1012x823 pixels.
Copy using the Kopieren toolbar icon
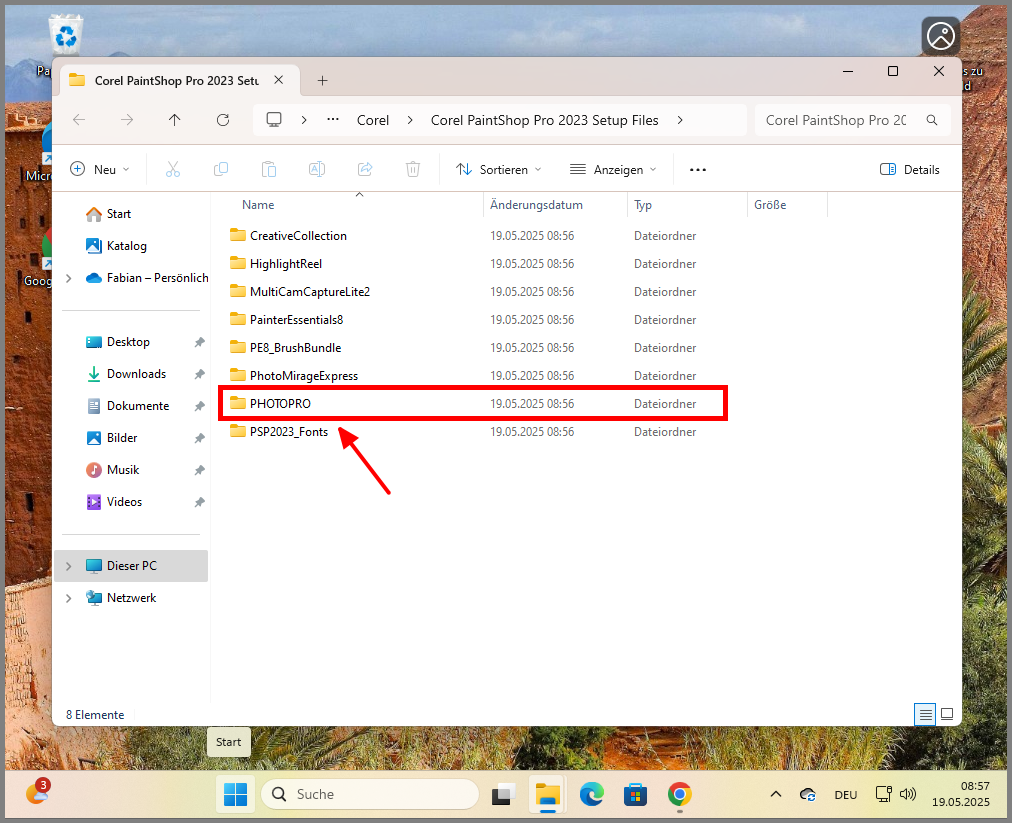coord(220,169)
